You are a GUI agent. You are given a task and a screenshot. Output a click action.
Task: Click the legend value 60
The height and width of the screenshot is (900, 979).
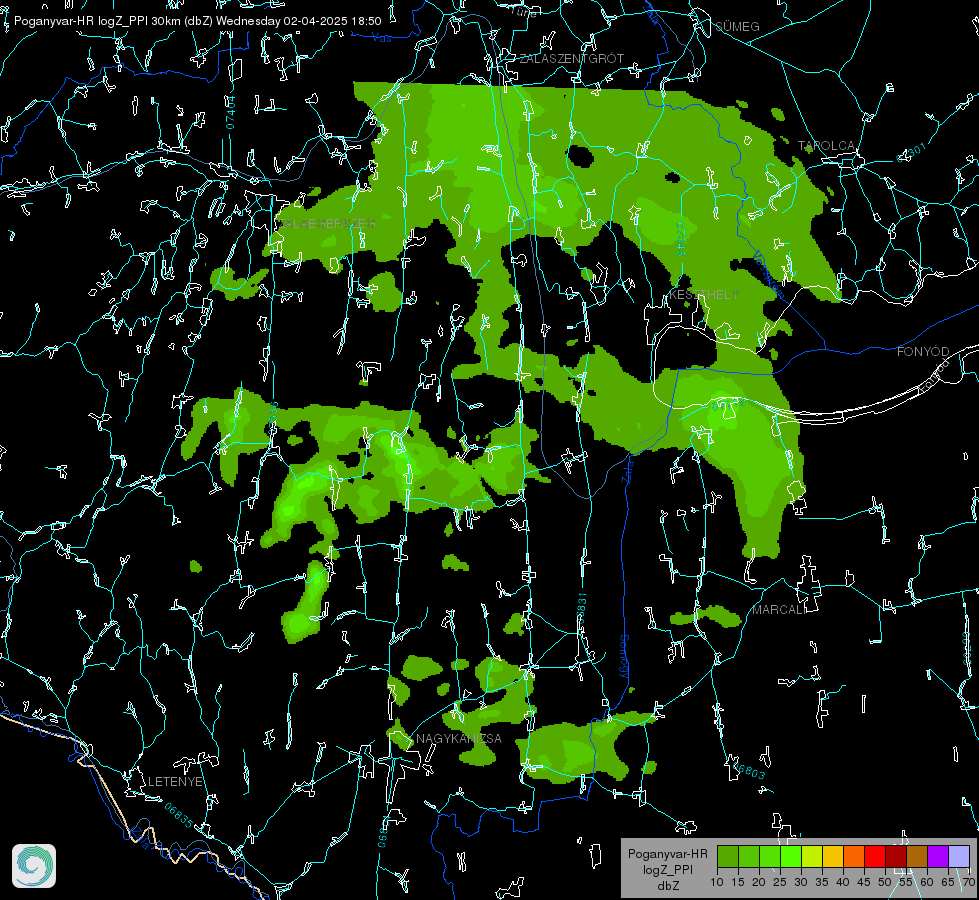927,882
